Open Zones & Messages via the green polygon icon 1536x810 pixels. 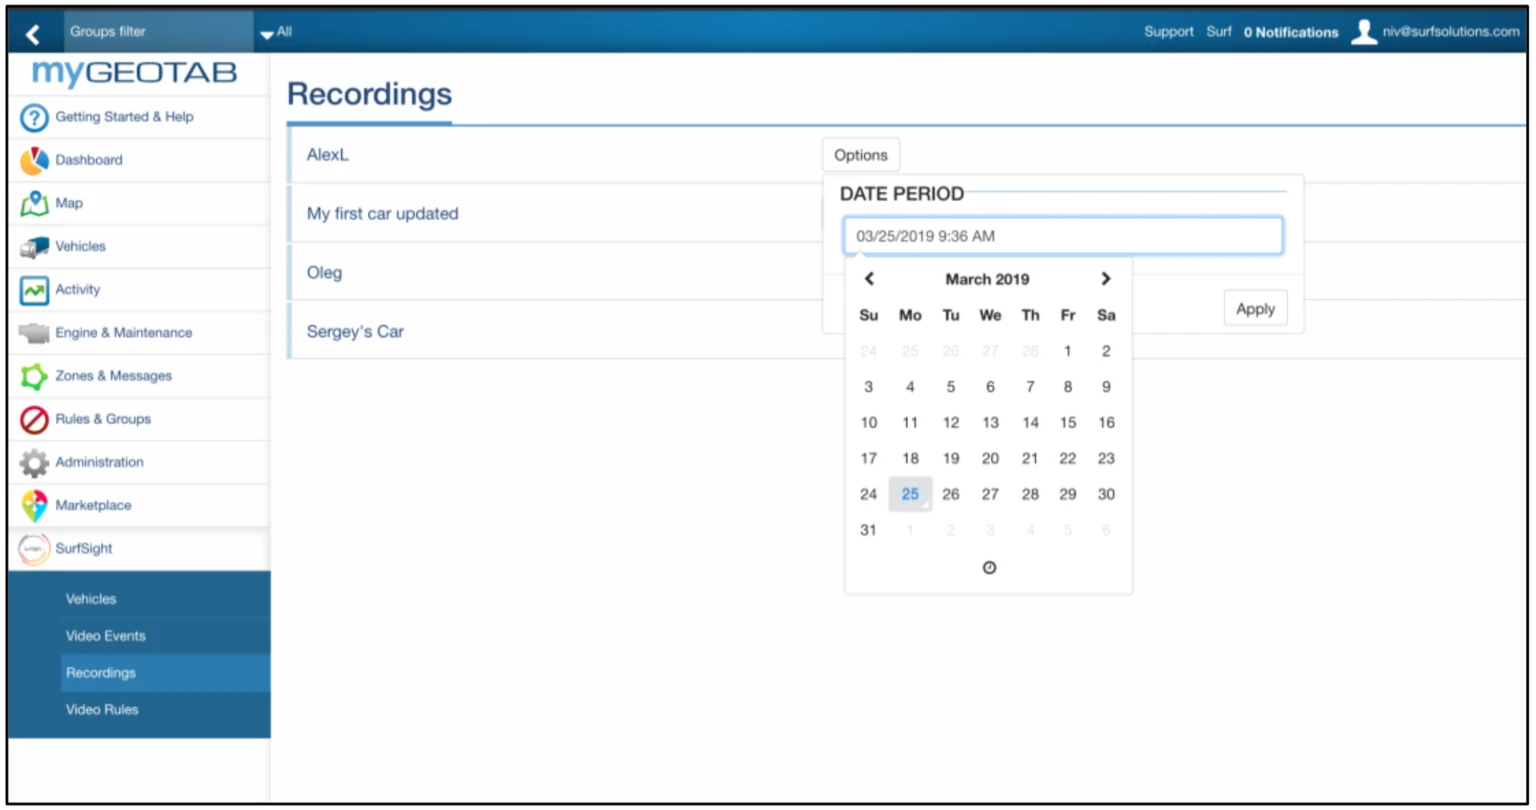pyautogui.click(x=34, y=377)
